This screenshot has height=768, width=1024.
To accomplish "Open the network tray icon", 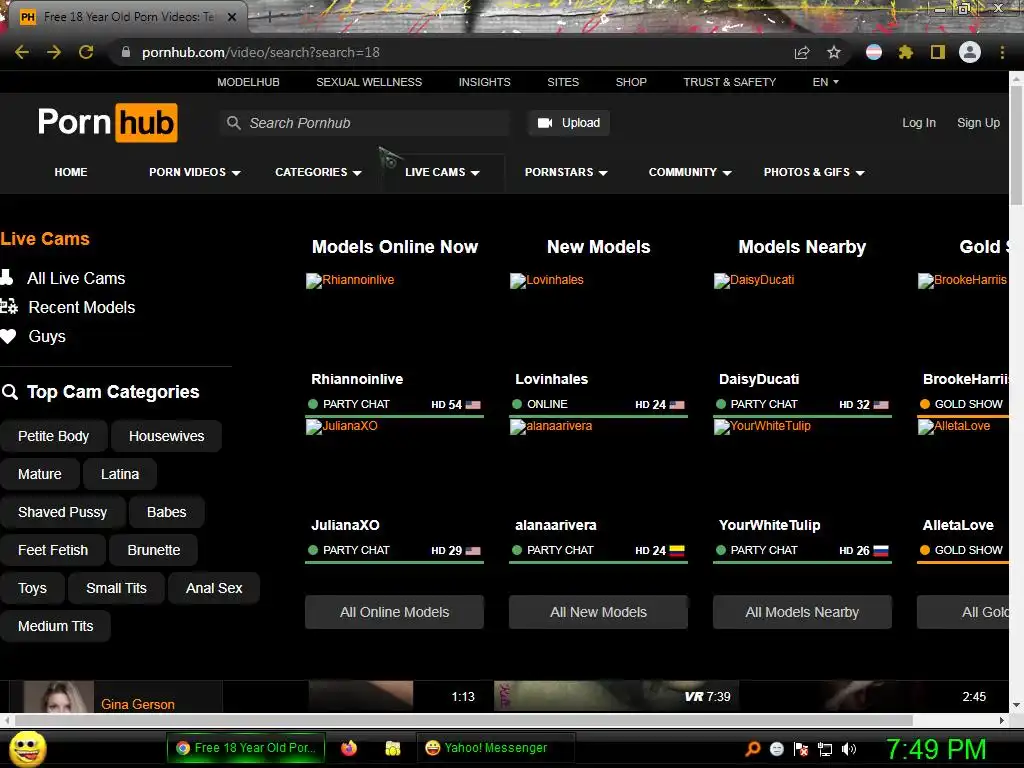I will [825, 749].
